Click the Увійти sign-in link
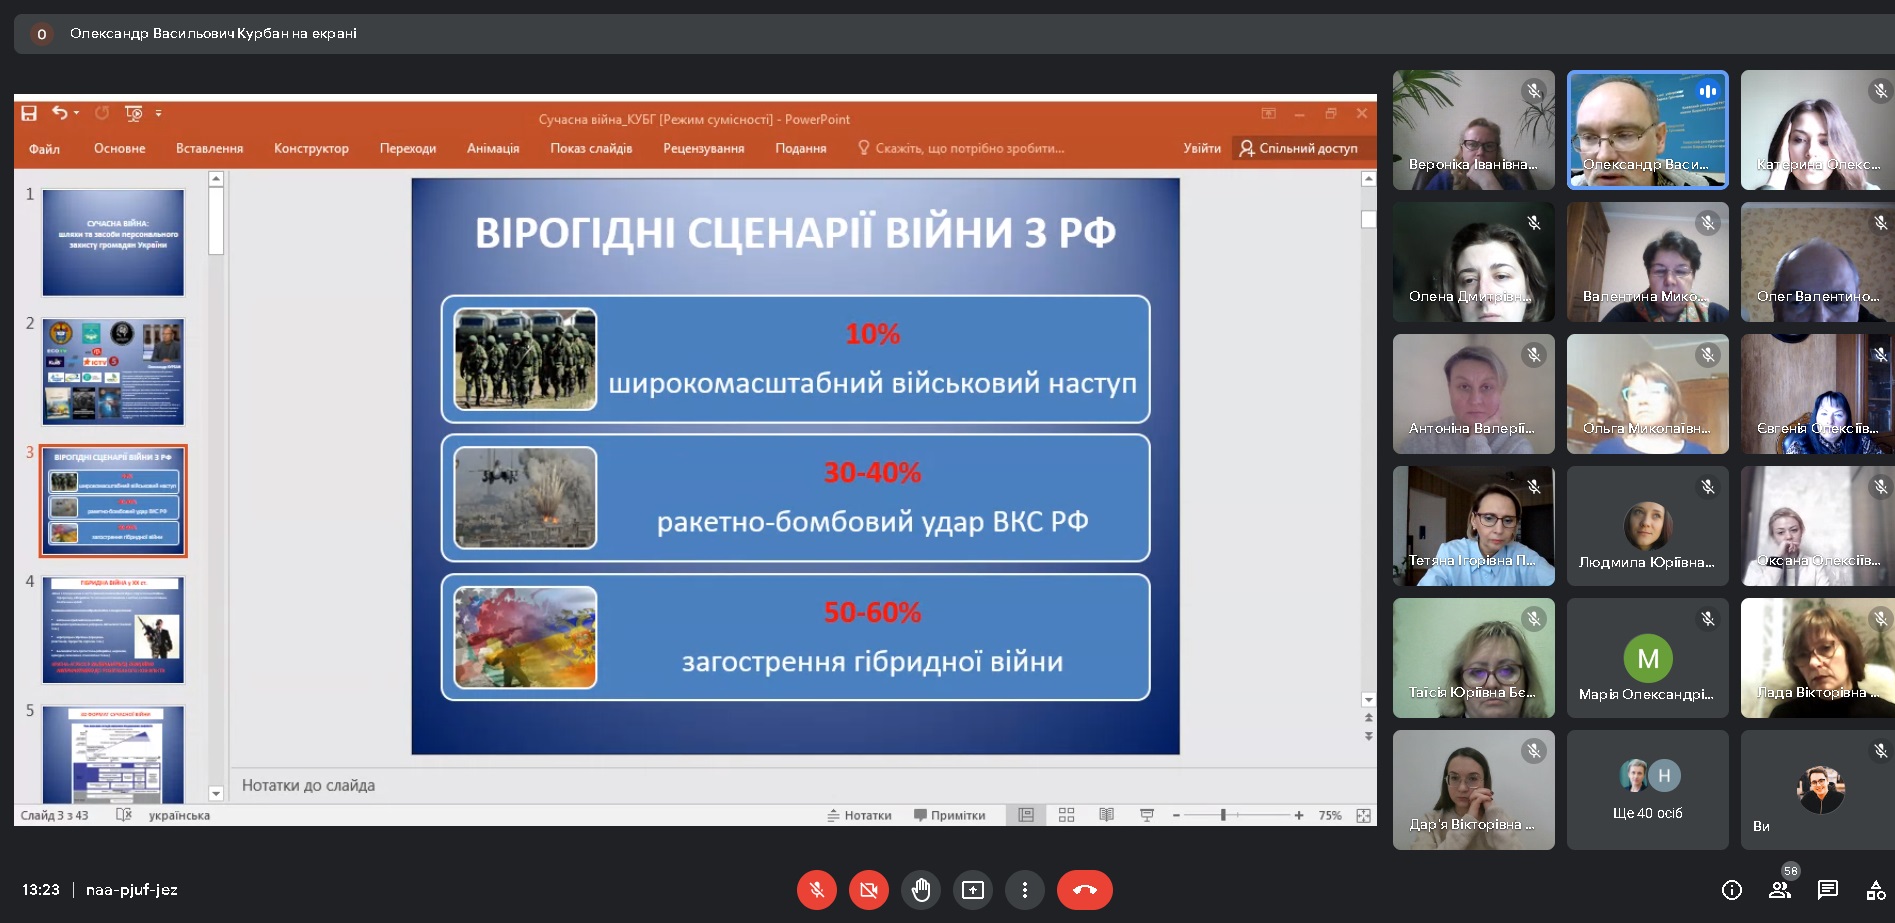 coord(1202,148)
